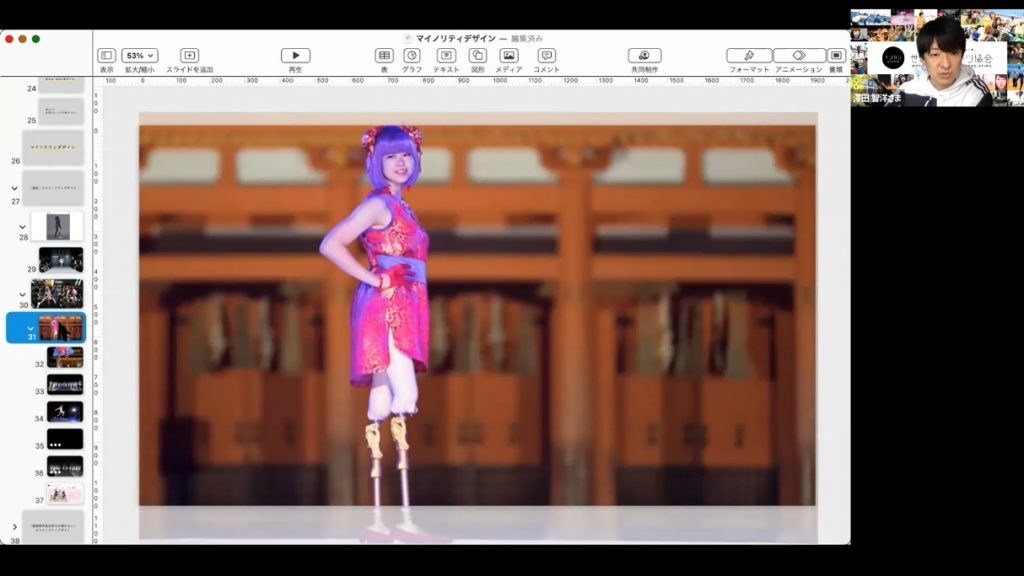Viewport: 1024px width, 576px height.
Task: Add a comment with コメント icon
Action: tap(547, 56)
